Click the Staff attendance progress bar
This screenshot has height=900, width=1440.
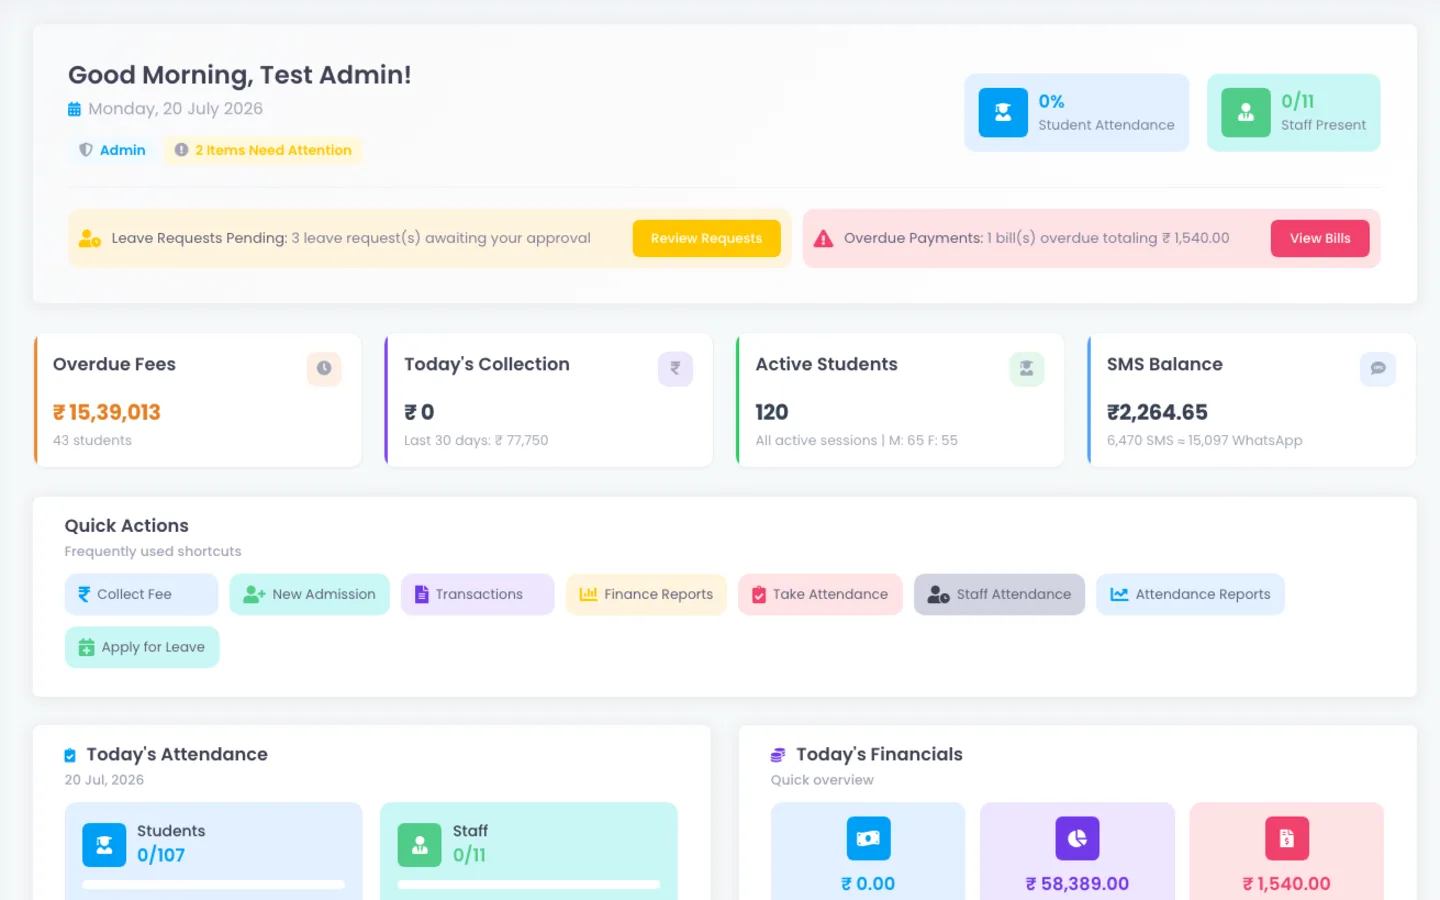529,885
